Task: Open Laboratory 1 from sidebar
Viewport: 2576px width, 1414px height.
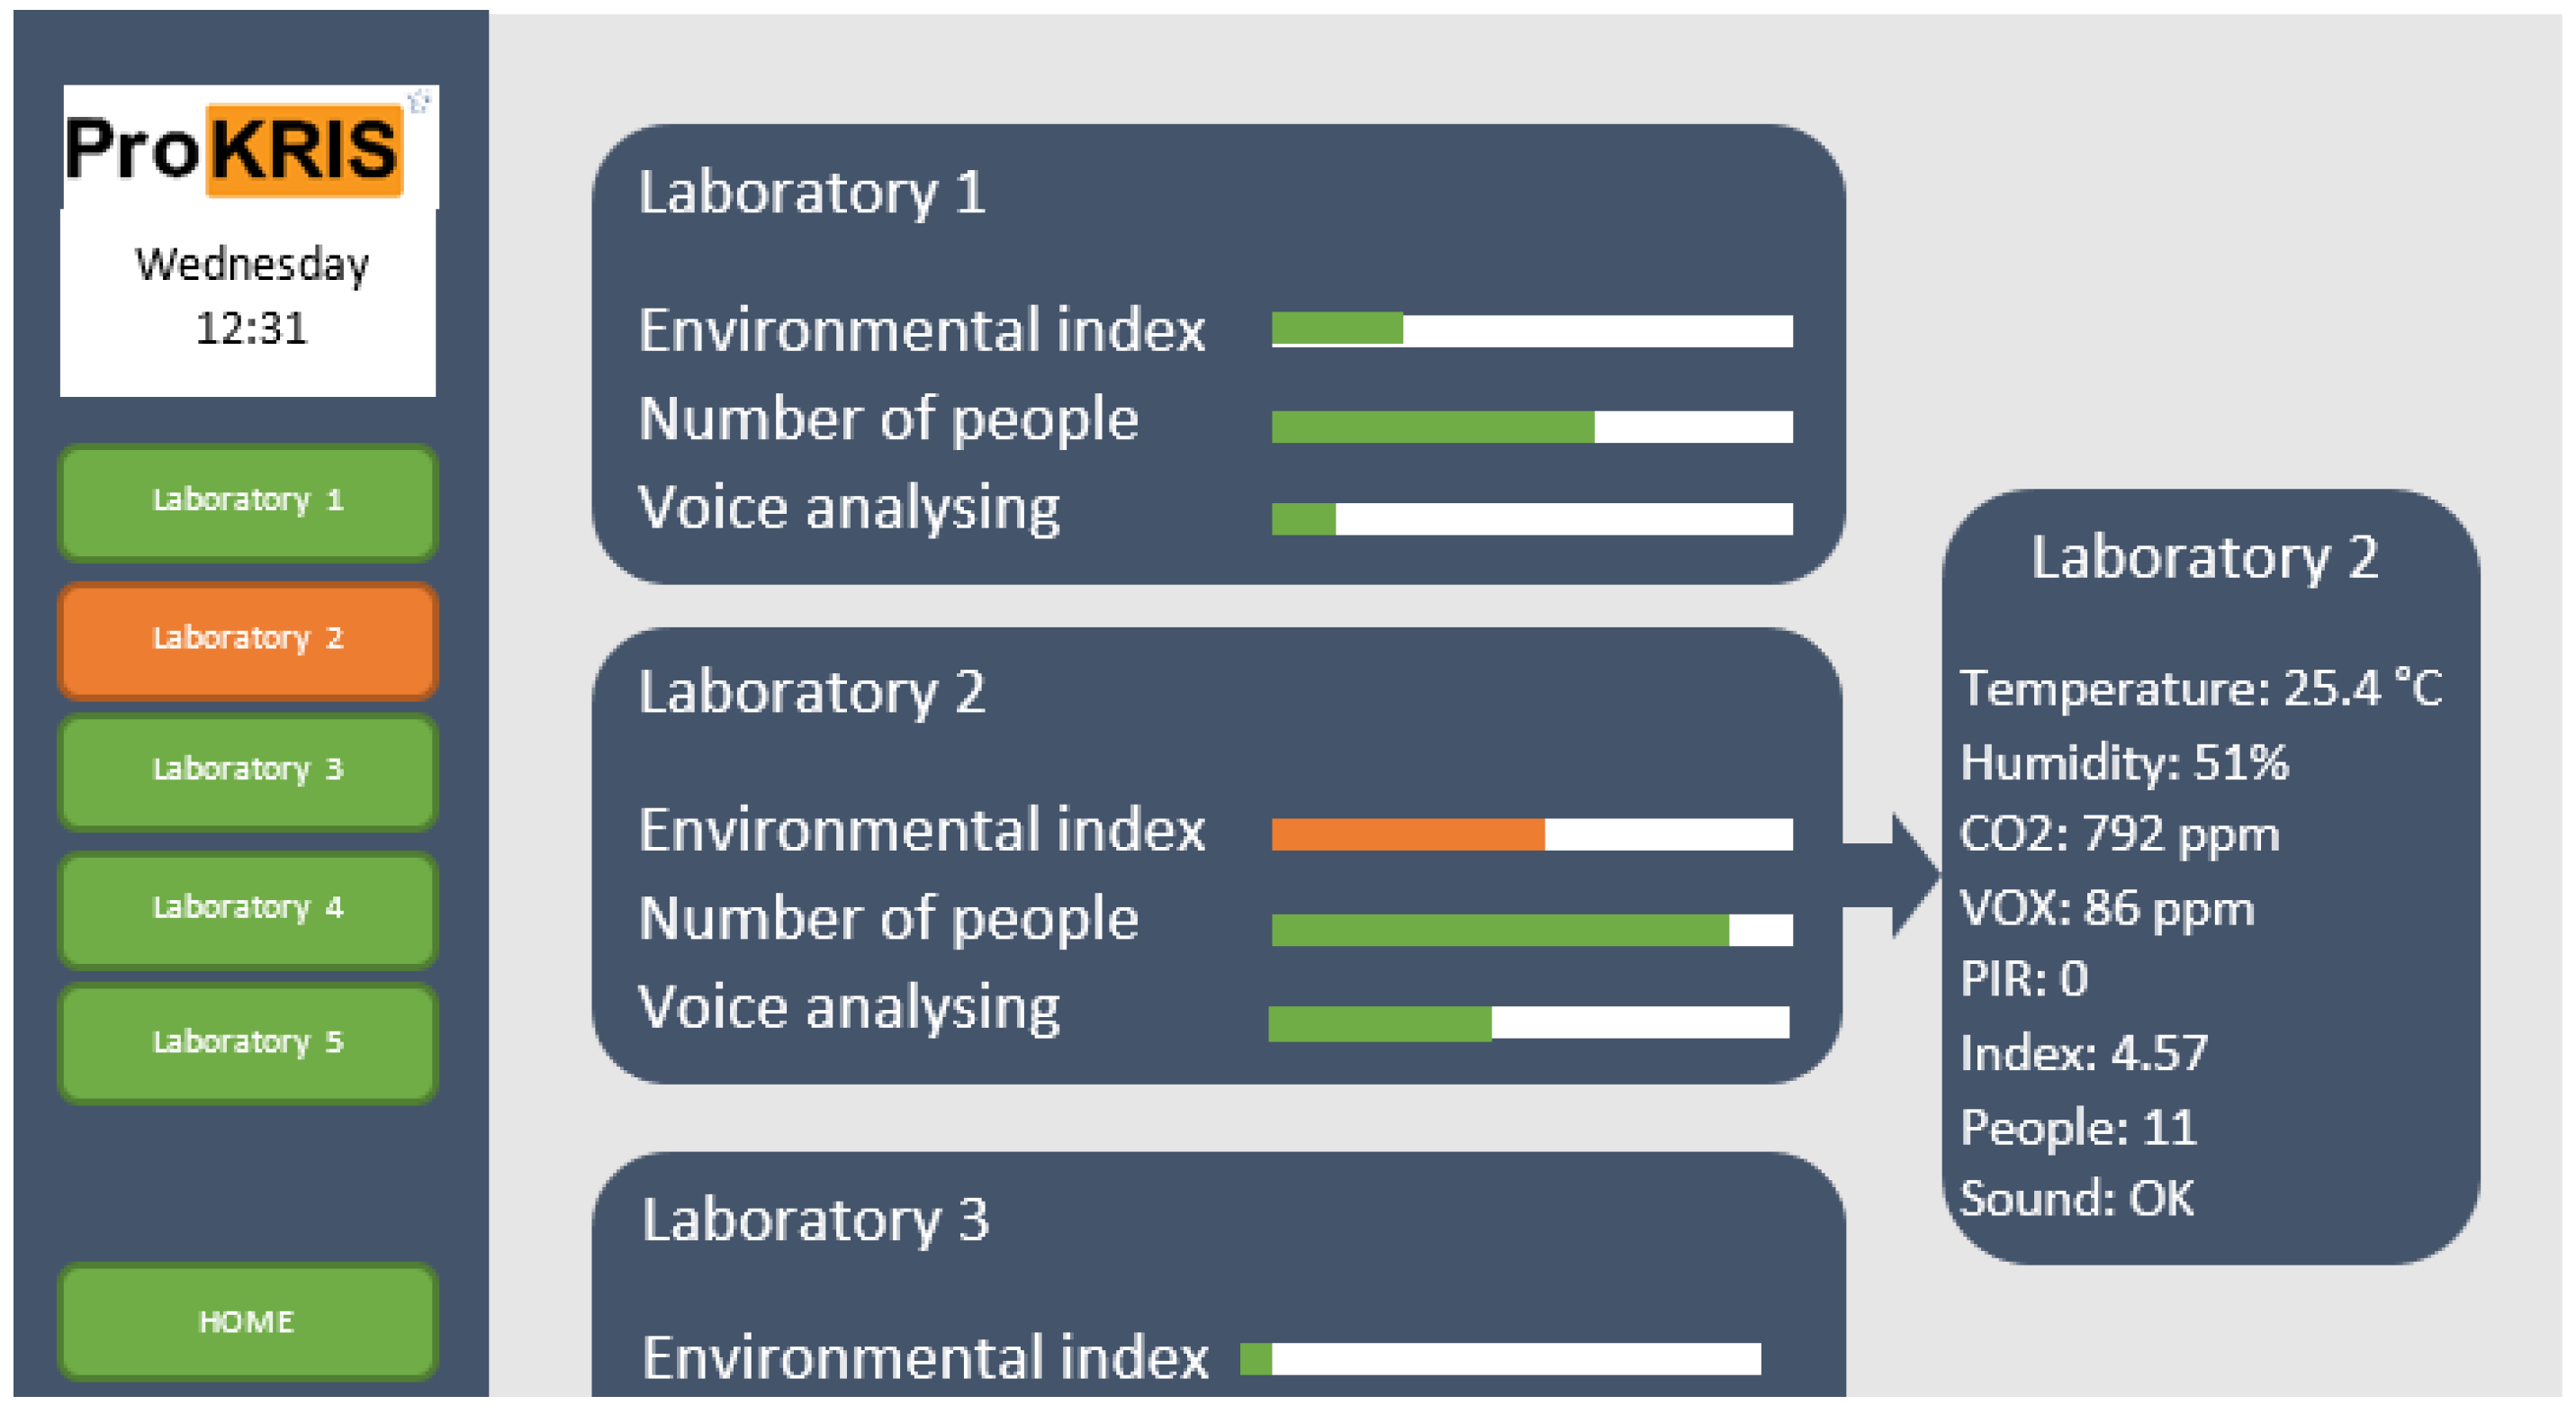Action: click(248, 500)
